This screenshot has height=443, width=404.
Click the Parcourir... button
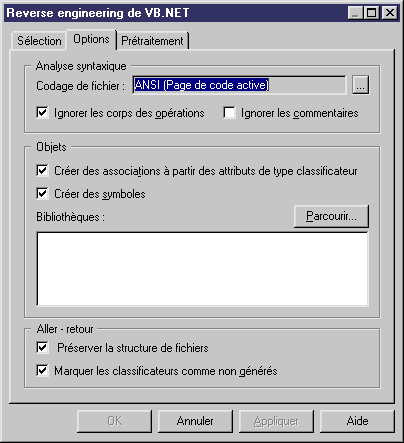(331, 217)
